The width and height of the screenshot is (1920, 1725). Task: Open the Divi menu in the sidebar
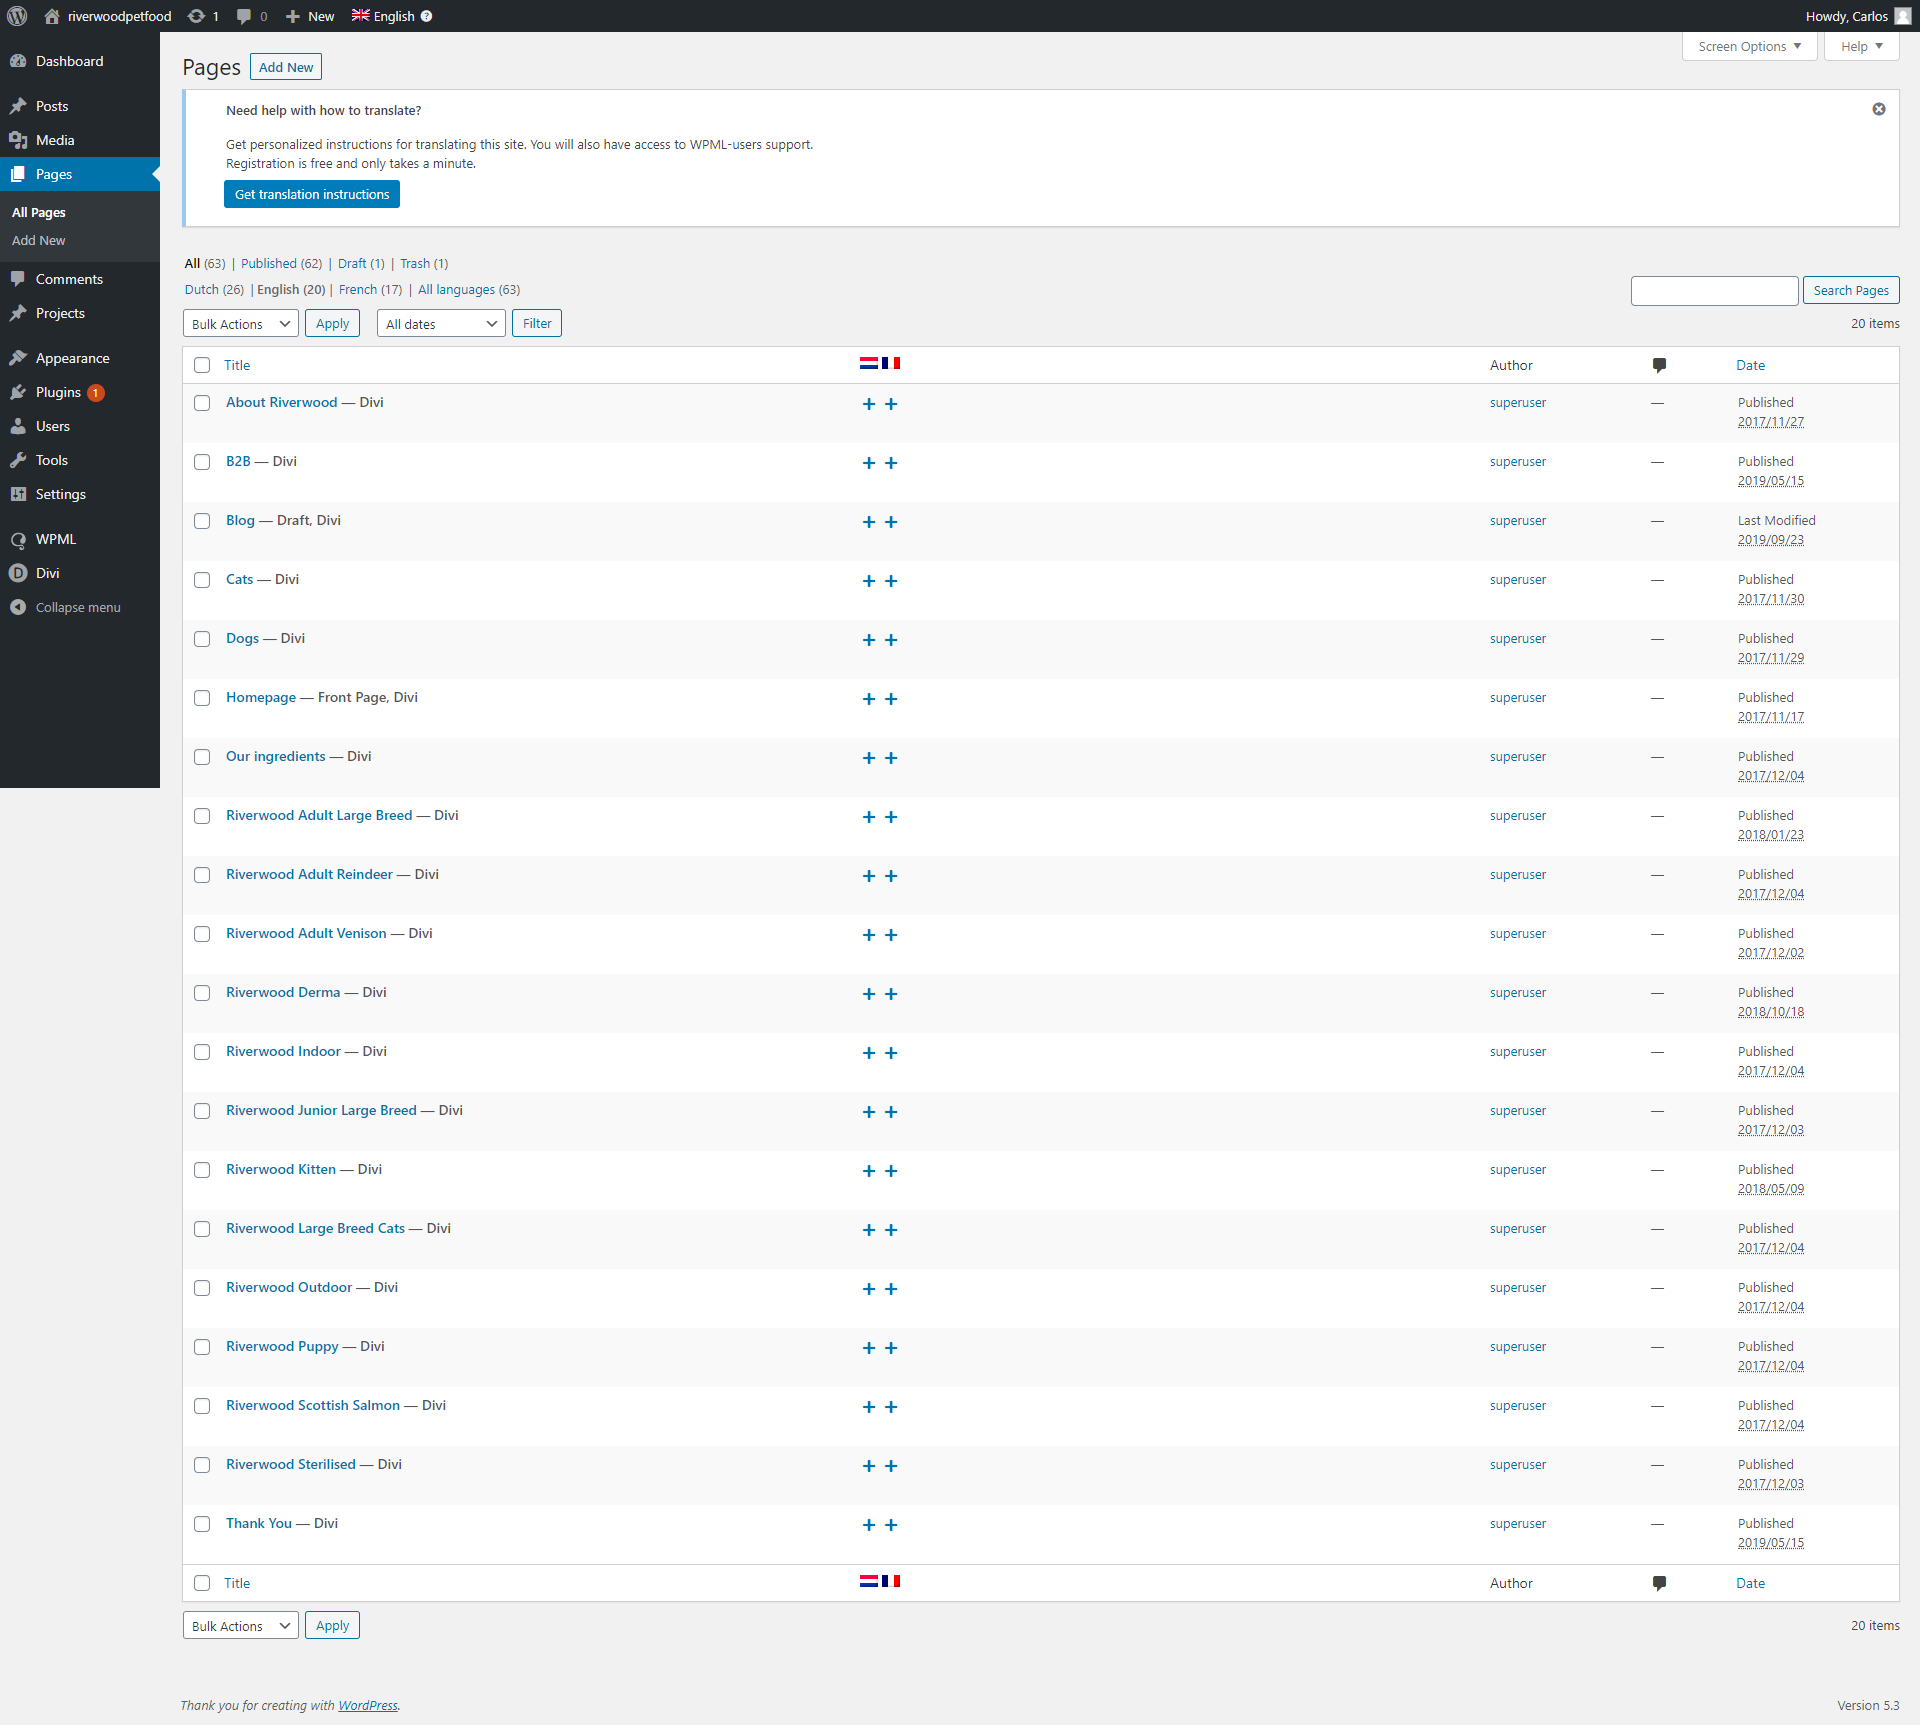[x=46, y=573]
